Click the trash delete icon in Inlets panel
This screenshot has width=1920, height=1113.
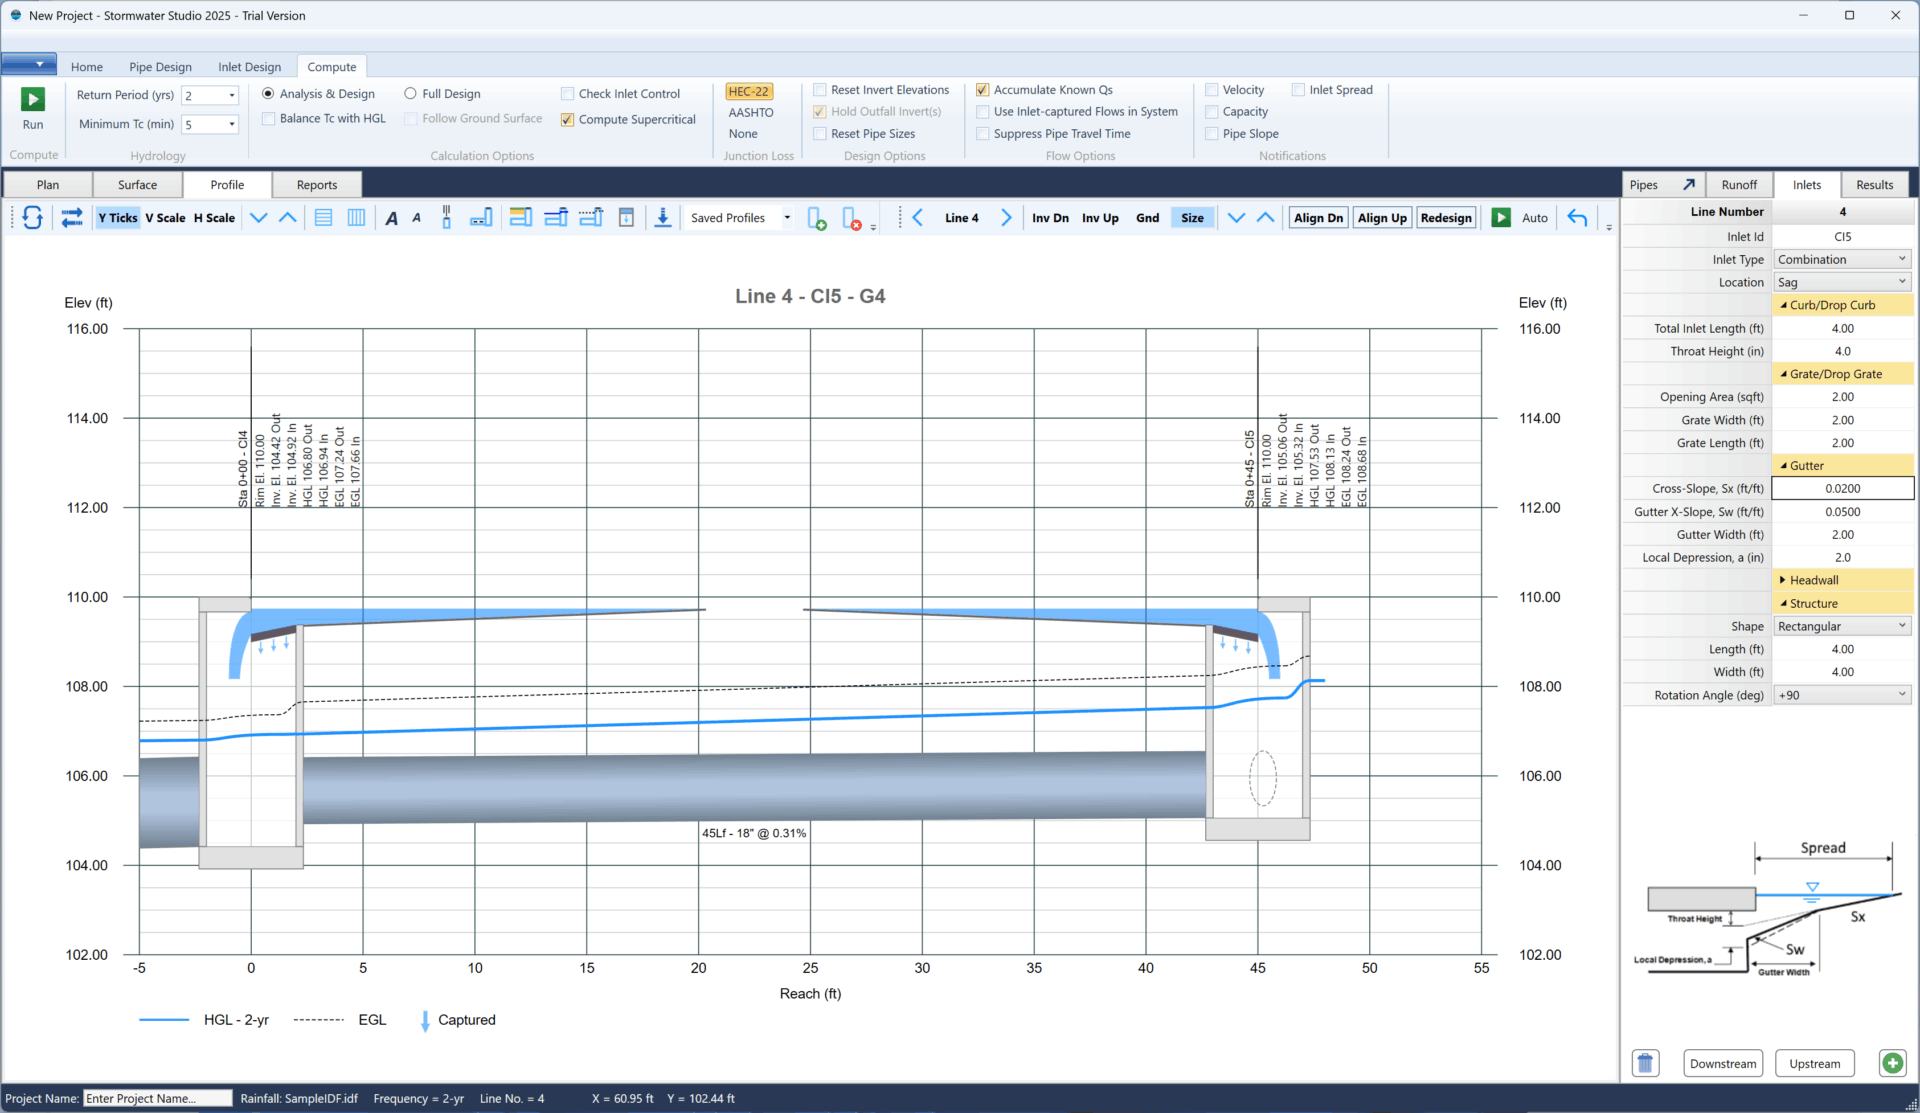1645,1063
